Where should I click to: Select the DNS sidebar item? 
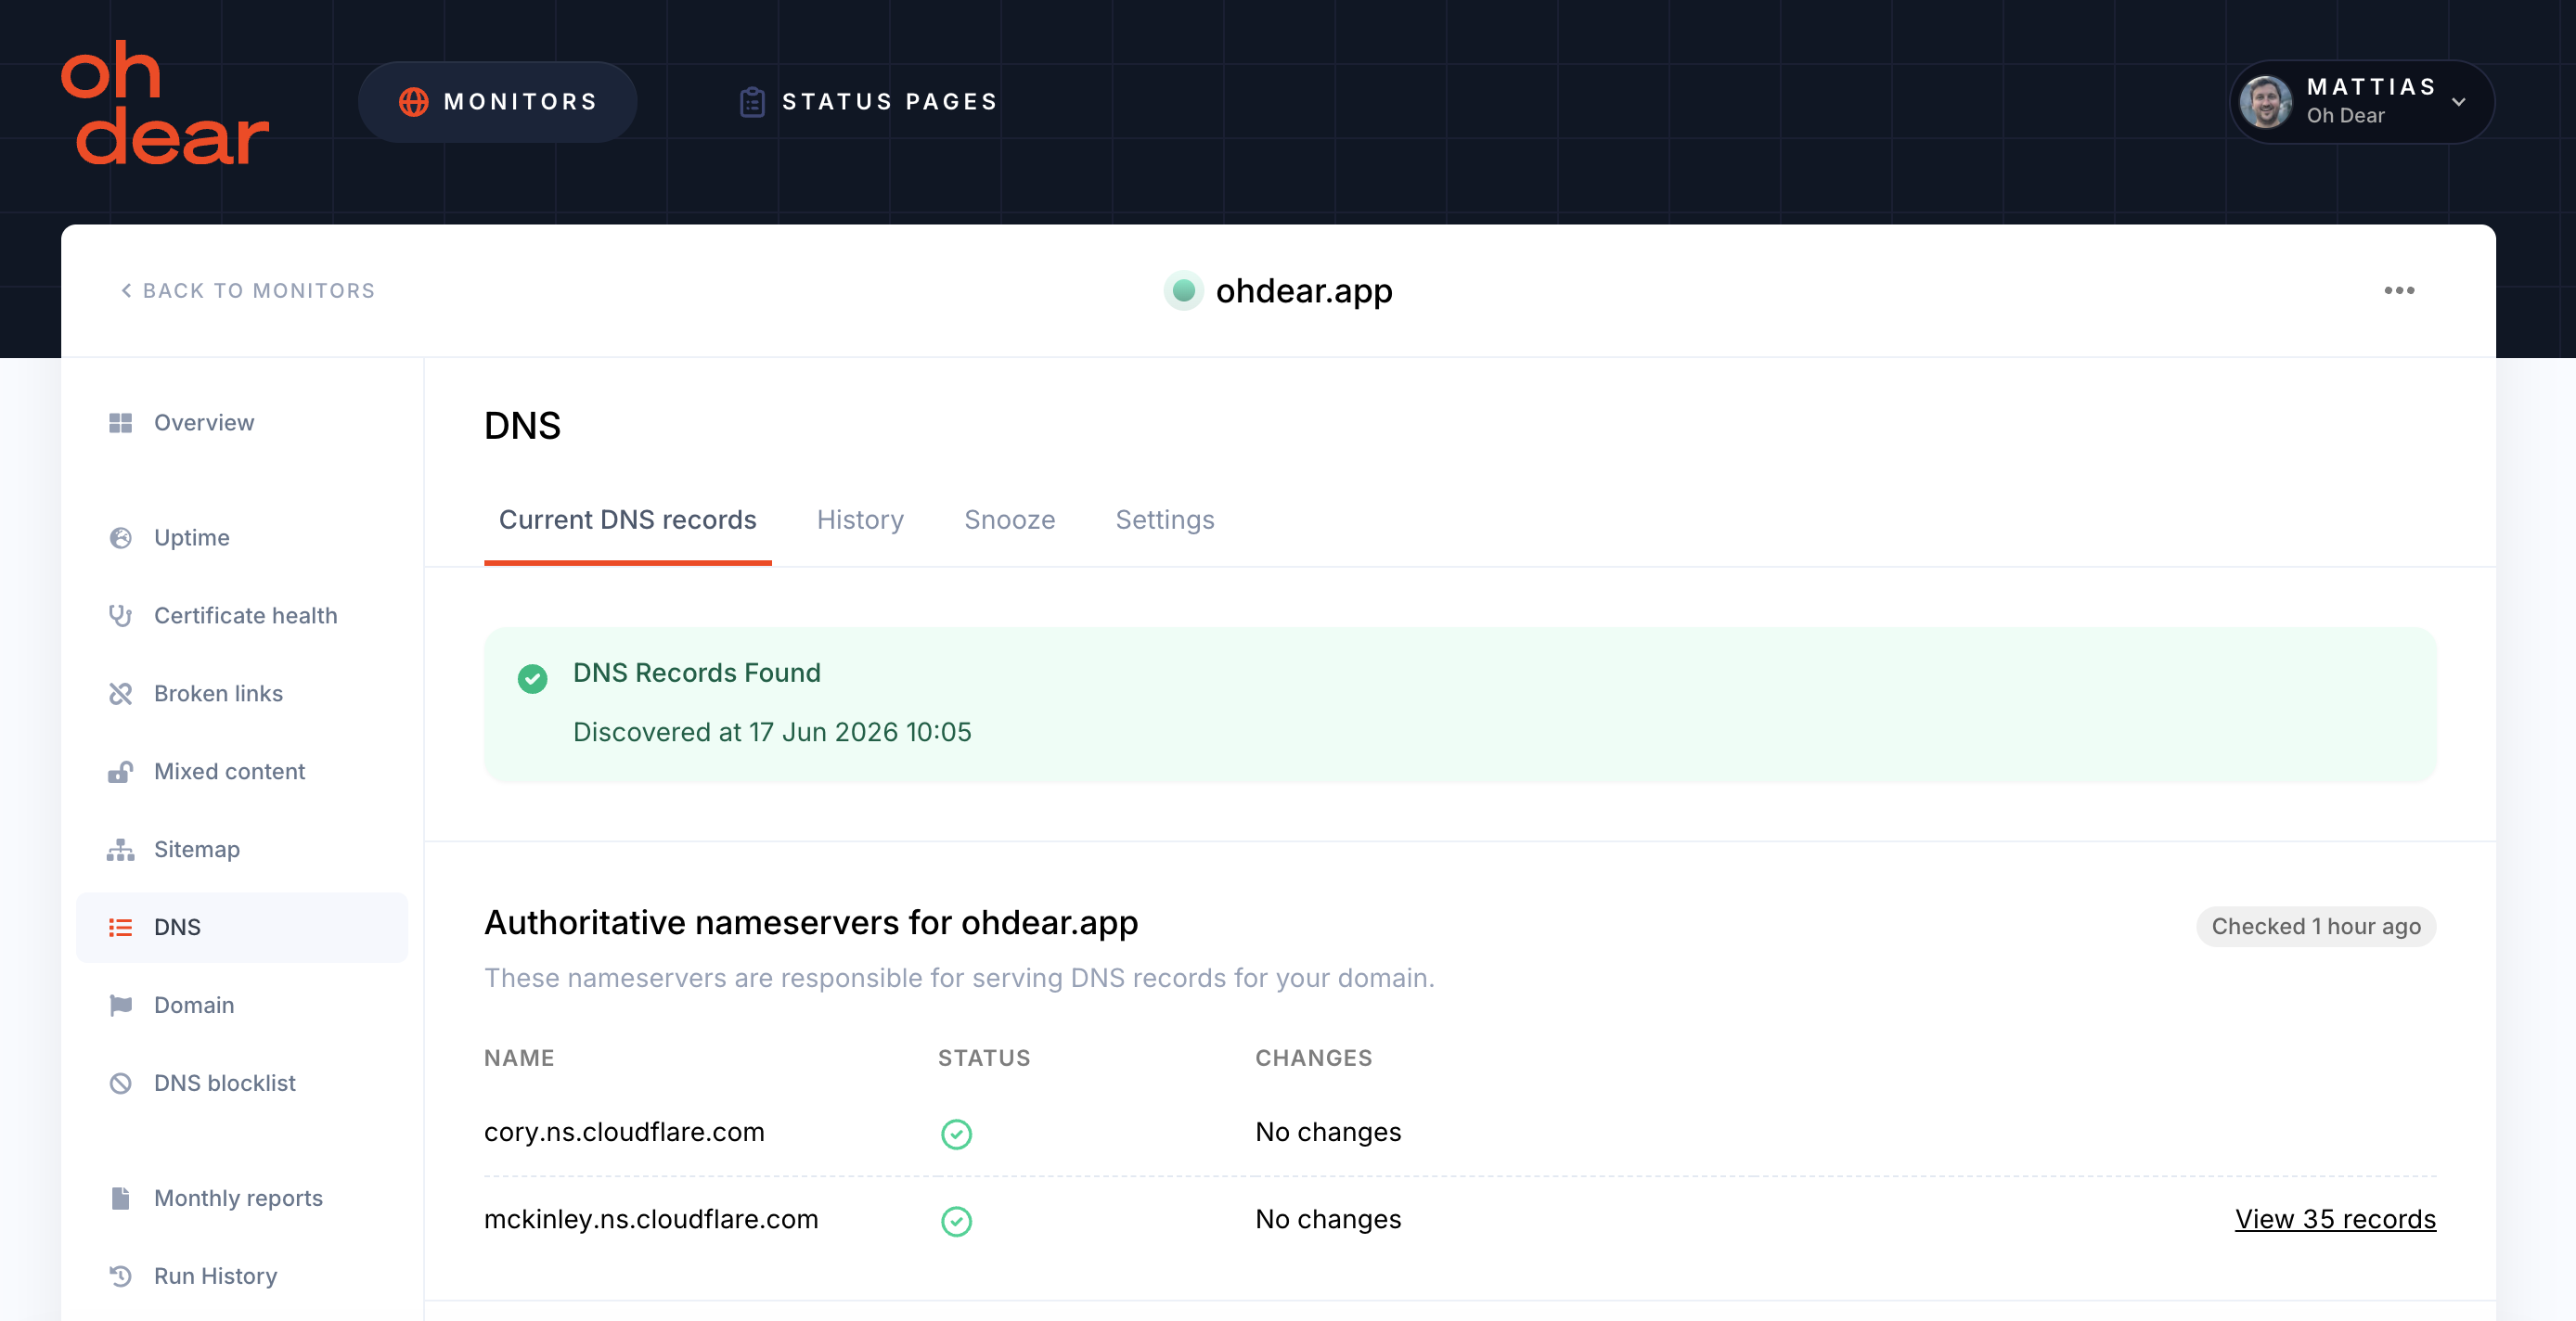[242, 928]
